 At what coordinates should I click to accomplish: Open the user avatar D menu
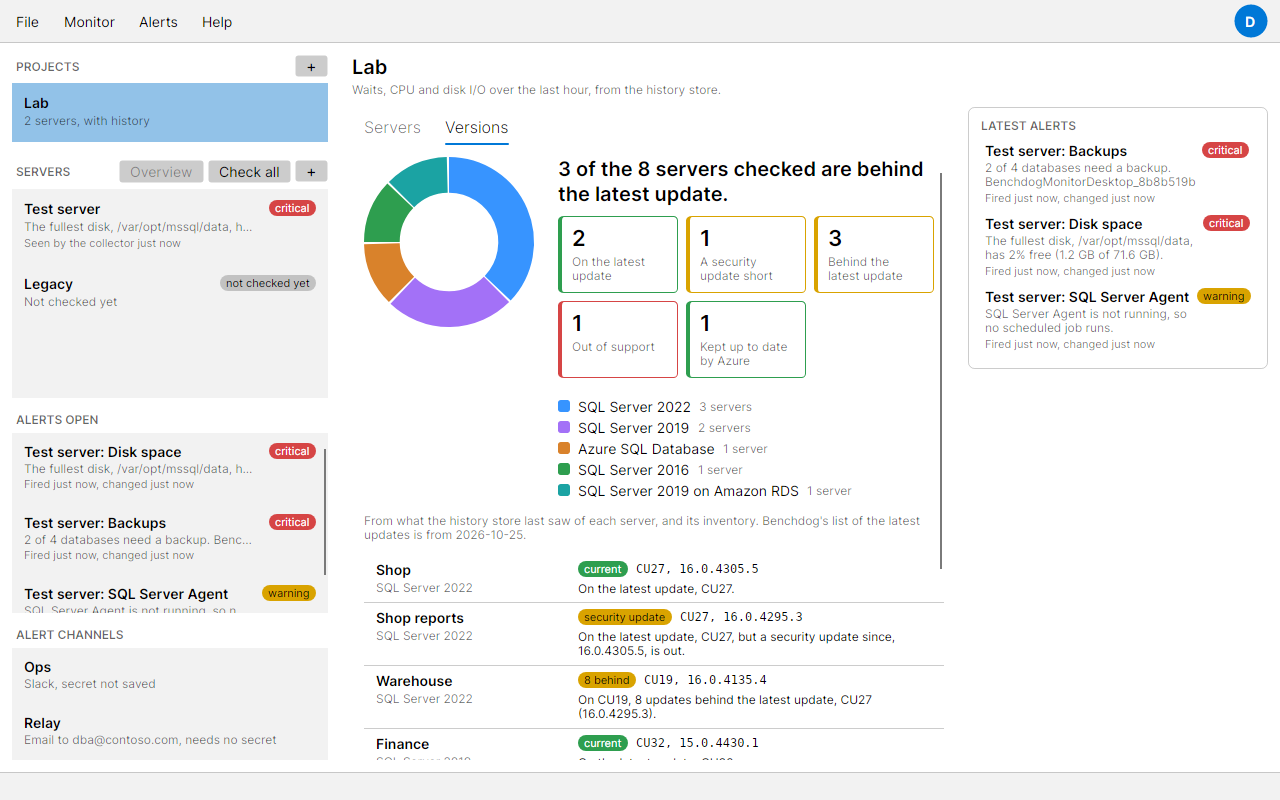[1250, 21]
